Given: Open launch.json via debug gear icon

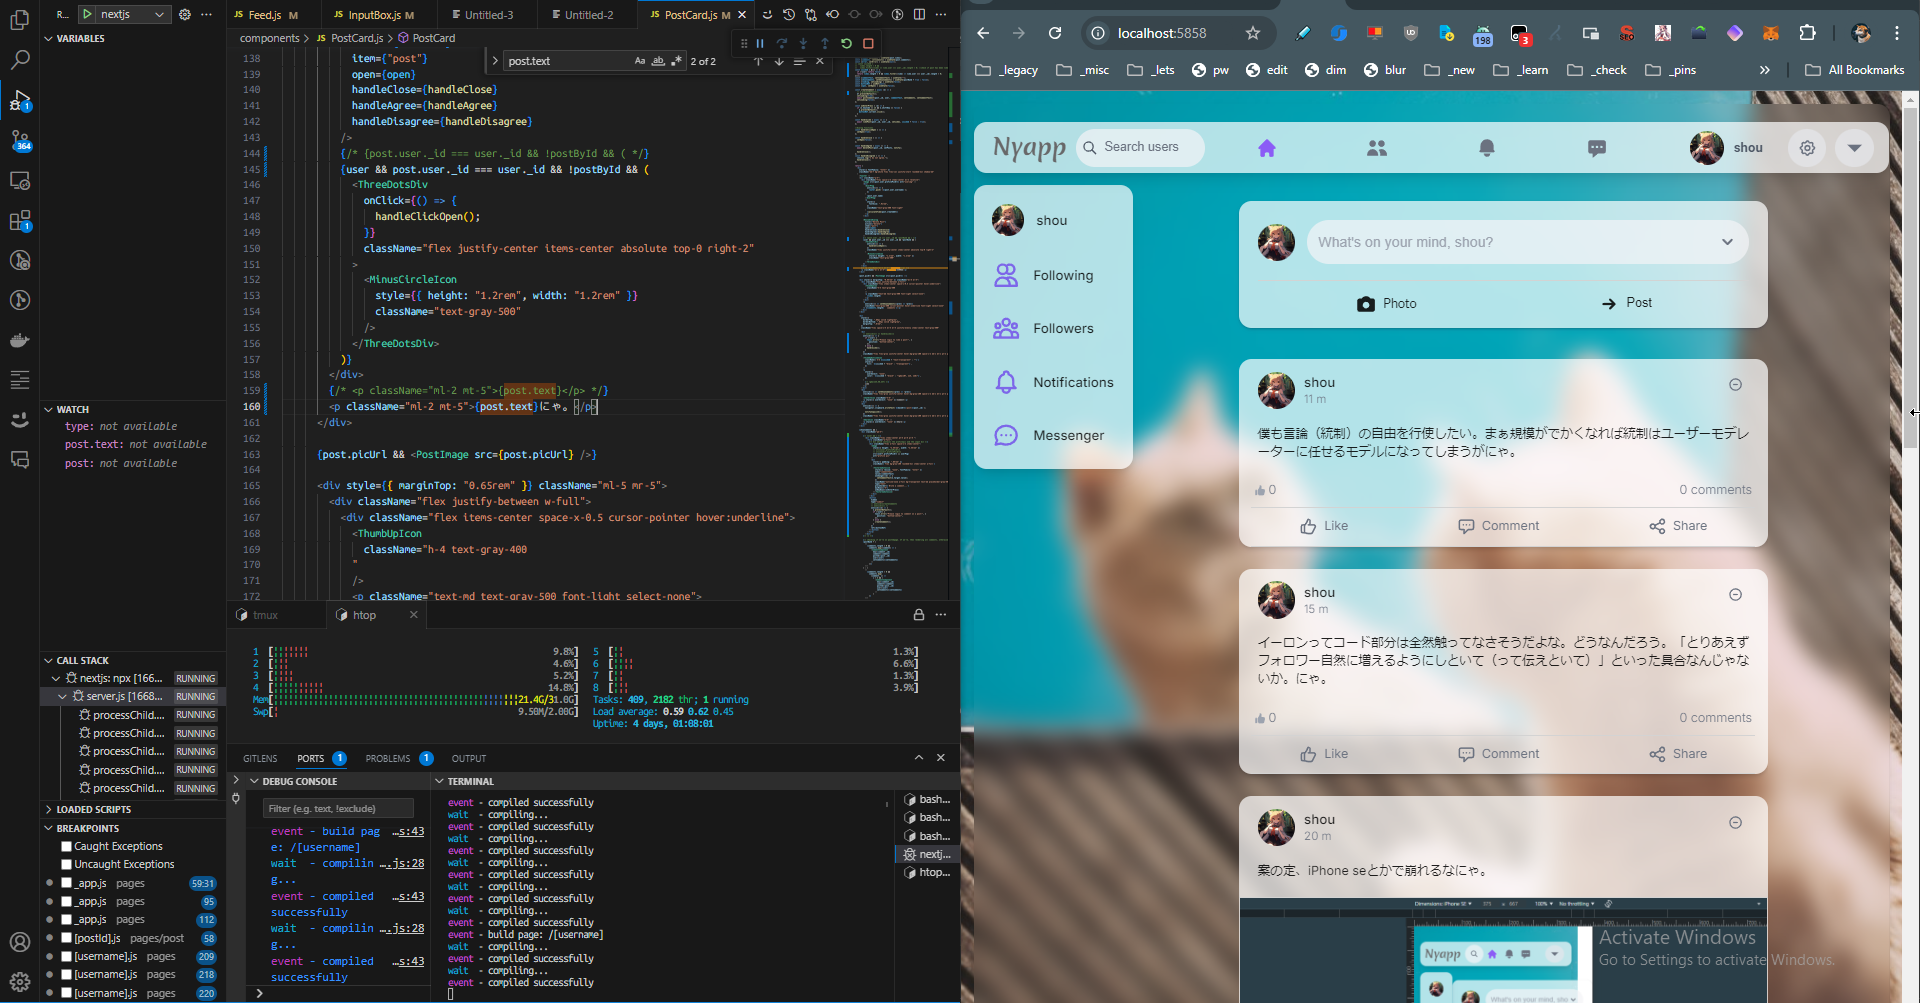Looking at the screenshot, I should 185,14.
